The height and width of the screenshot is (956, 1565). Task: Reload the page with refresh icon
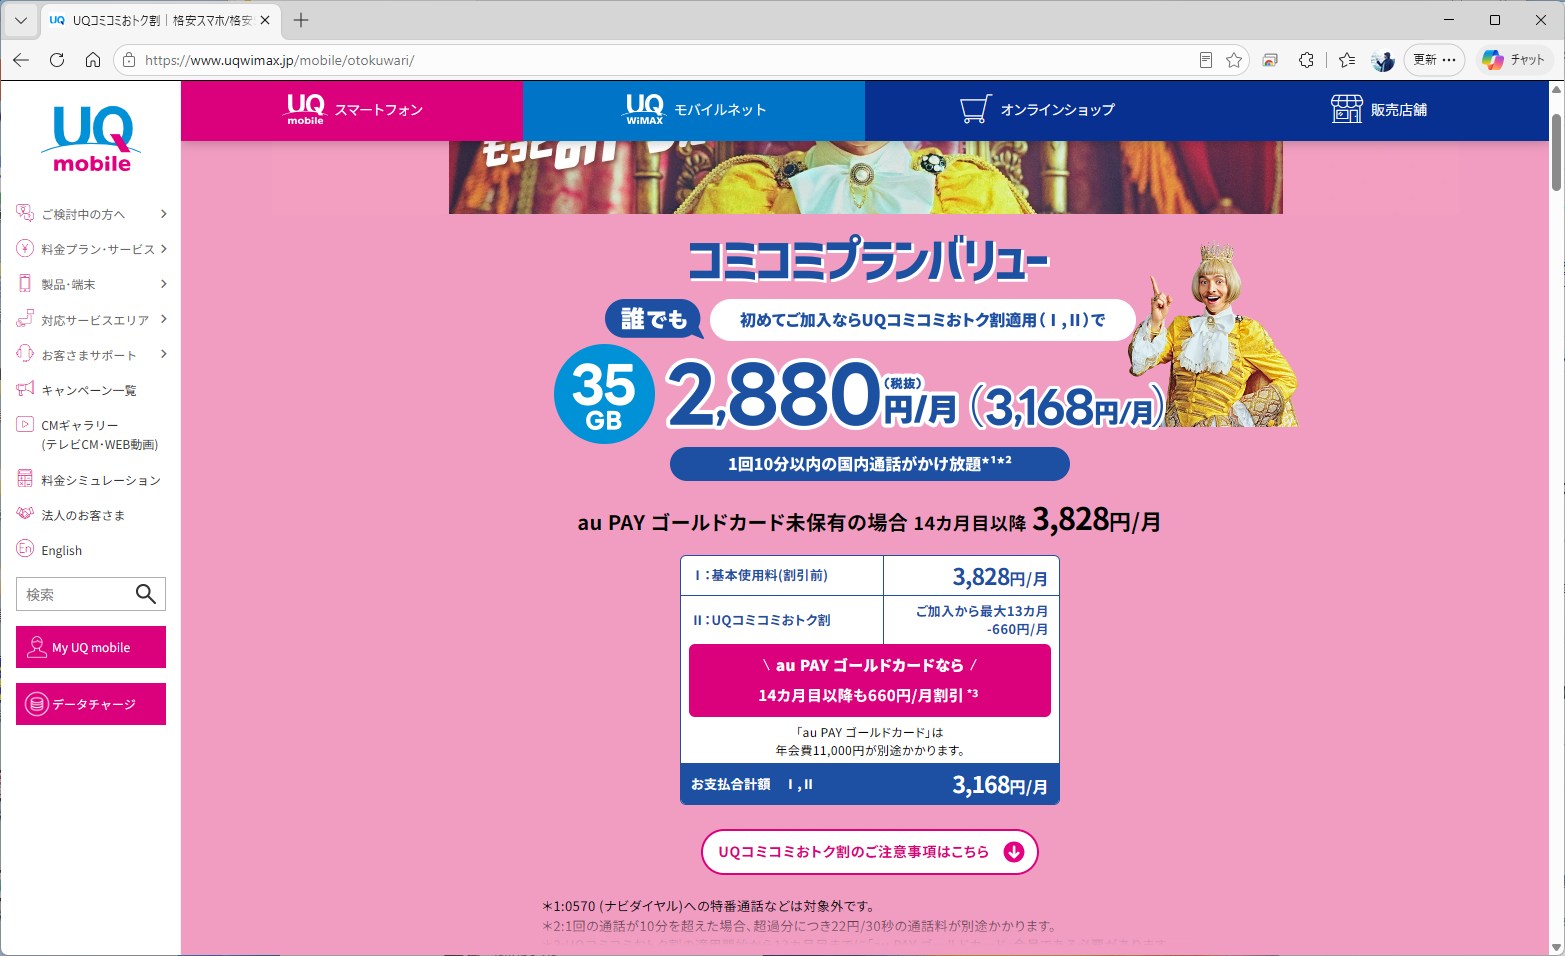point(57,60)
